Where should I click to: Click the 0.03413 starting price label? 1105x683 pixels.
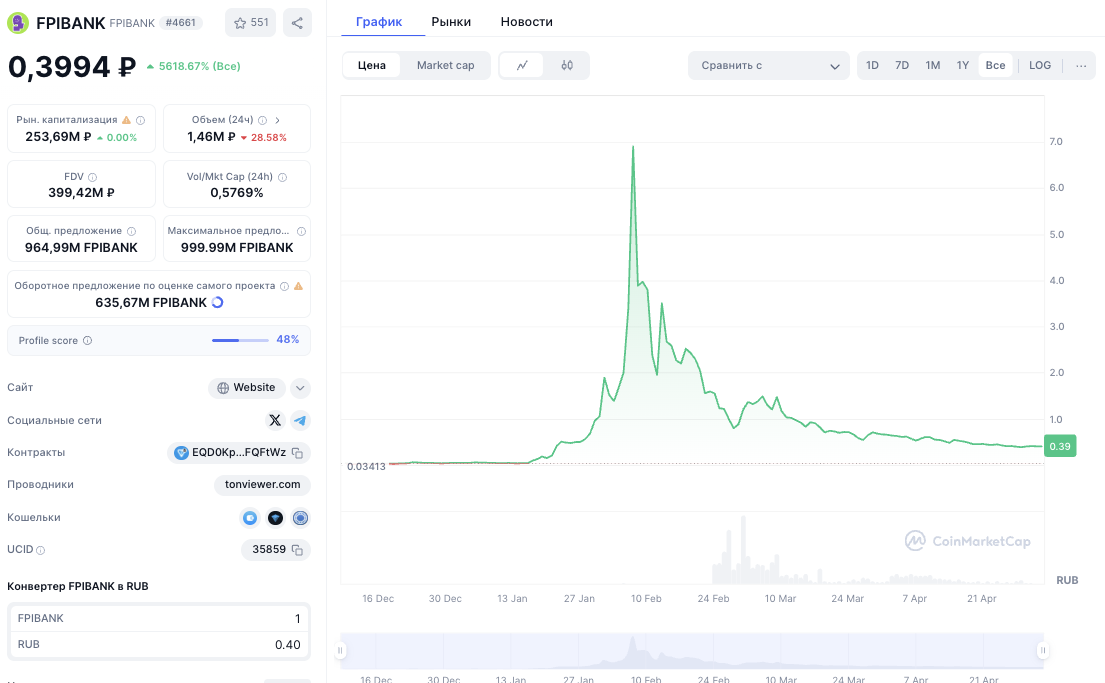point(366,467)
